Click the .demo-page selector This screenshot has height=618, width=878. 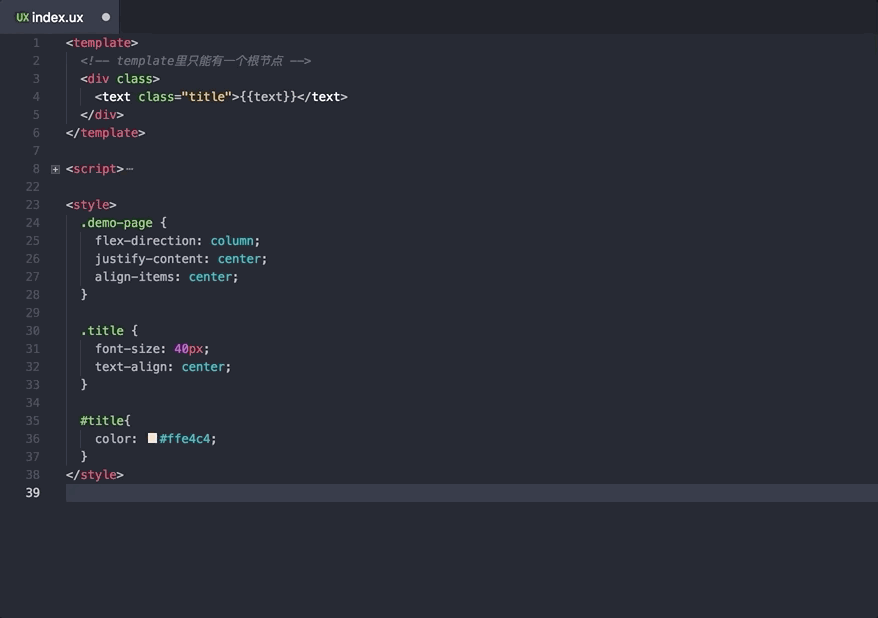pos(116,223)
